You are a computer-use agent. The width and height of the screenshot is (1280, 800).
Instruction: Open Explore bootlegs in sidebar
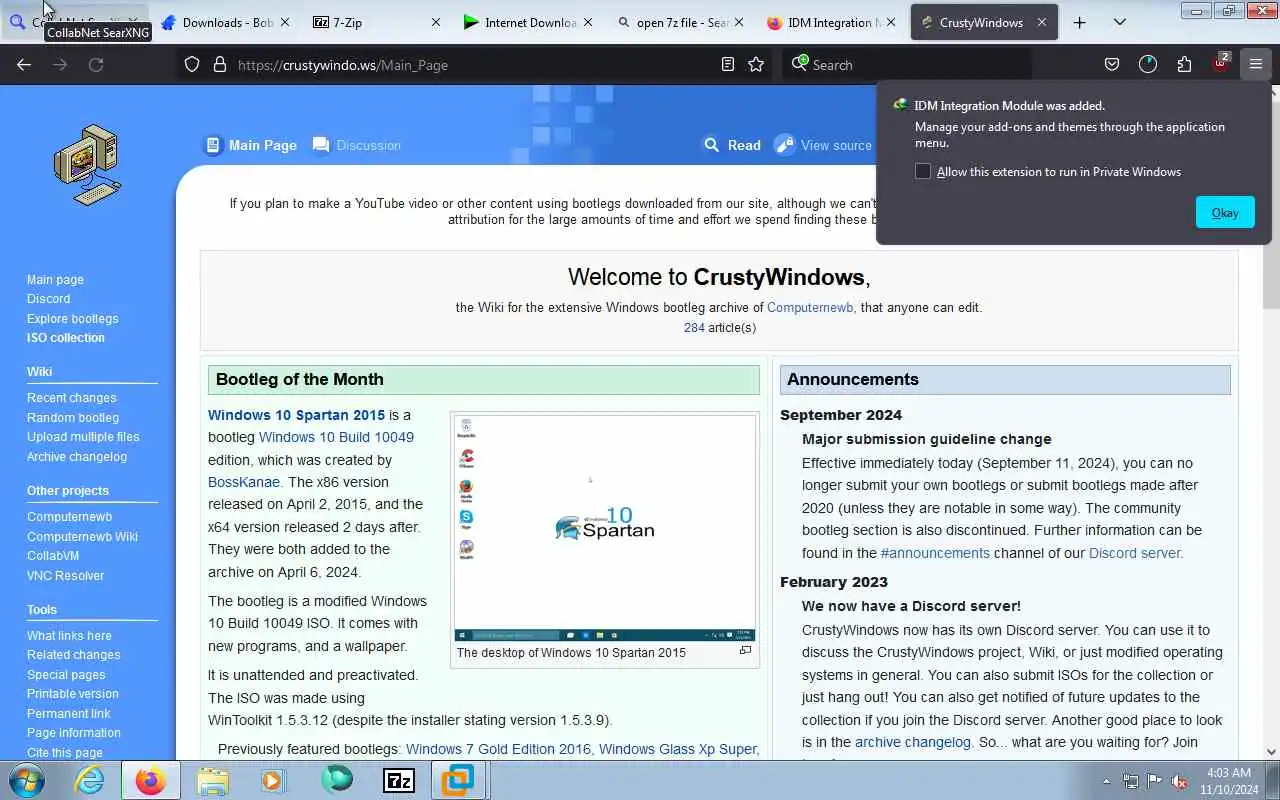(72, 318)
